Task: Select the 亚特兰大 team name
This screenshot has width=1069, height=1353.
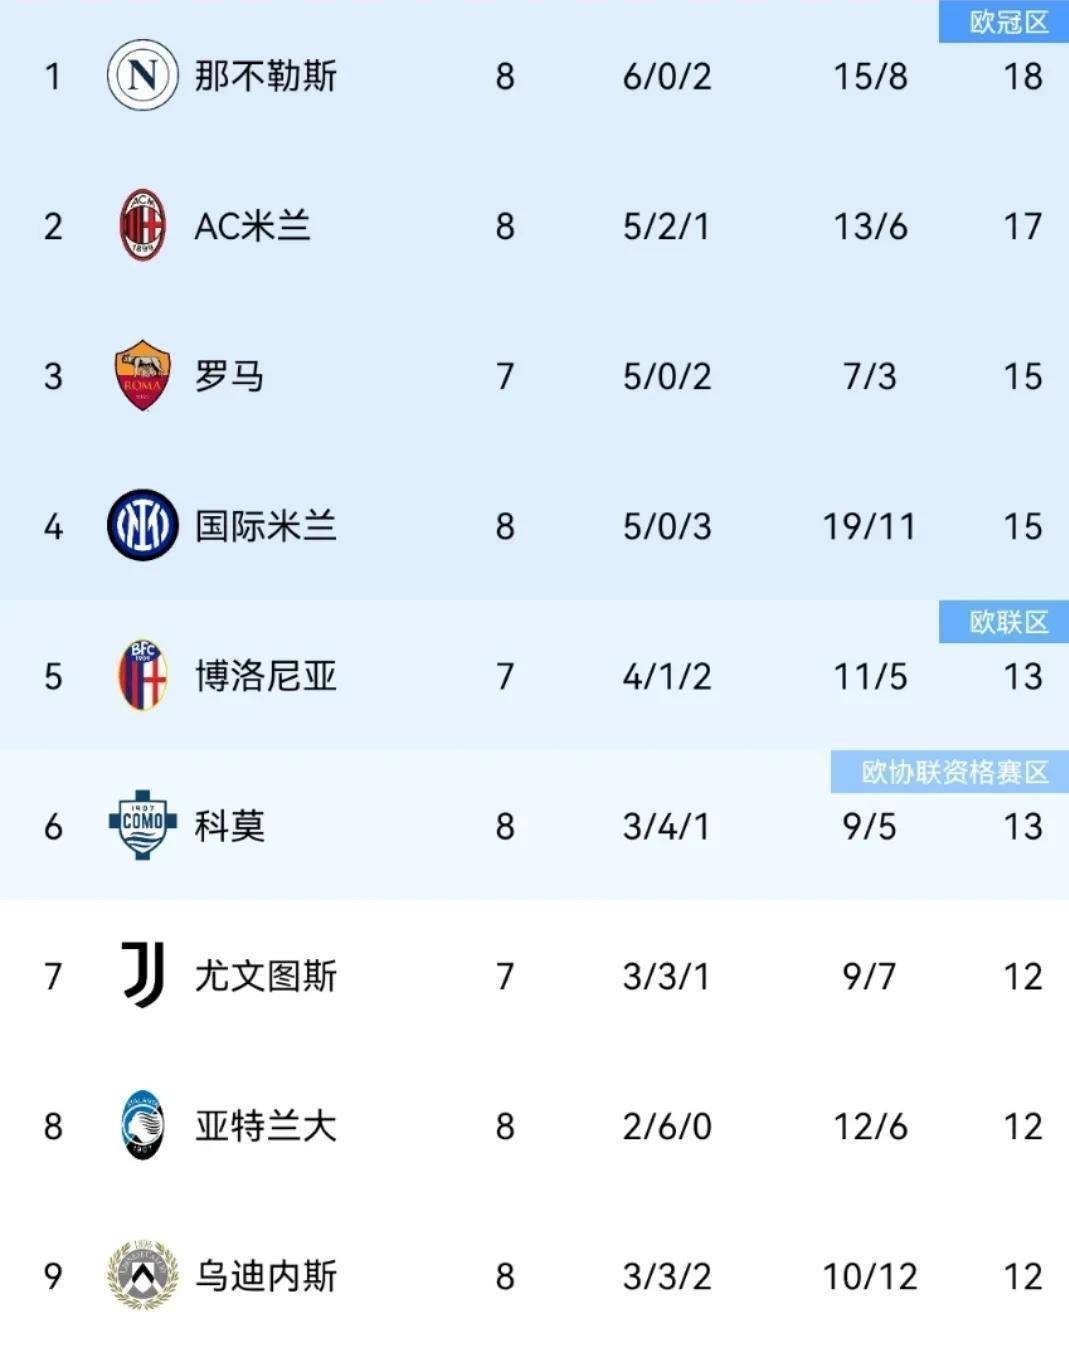Action: tap(265, 1126)
